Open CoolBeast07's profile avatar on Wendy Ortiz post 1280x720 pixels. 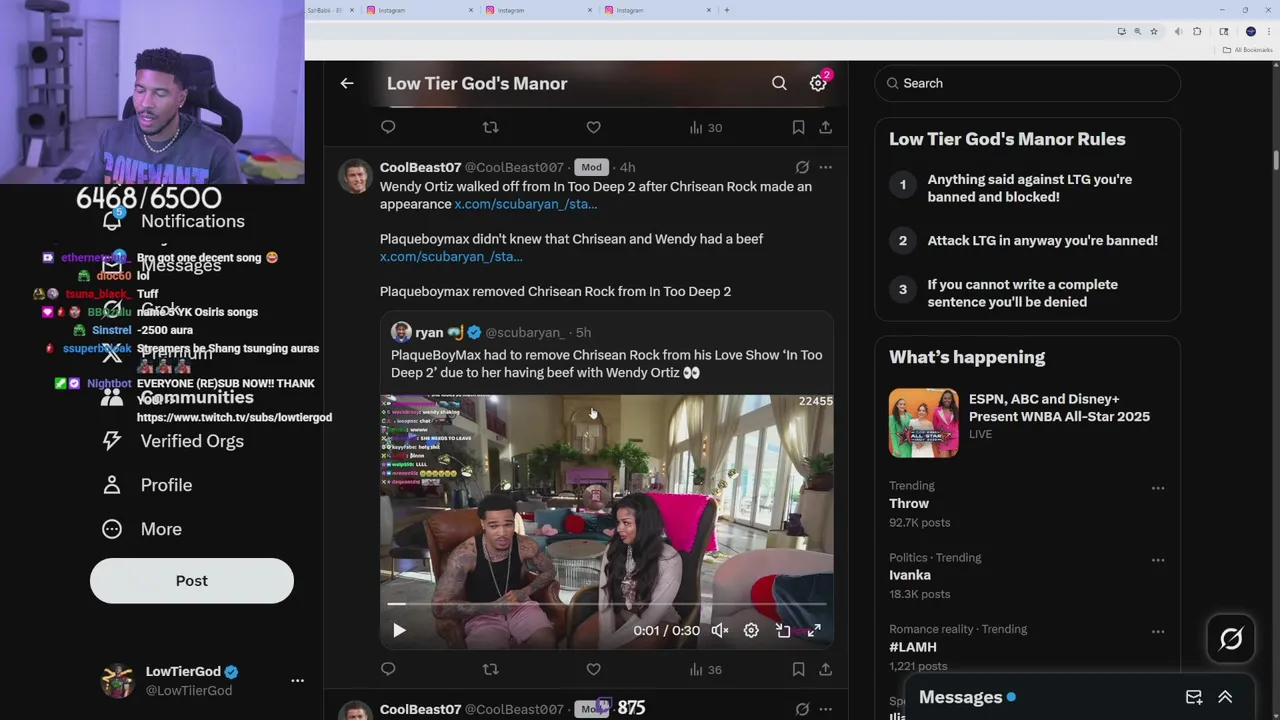[355, 176]
